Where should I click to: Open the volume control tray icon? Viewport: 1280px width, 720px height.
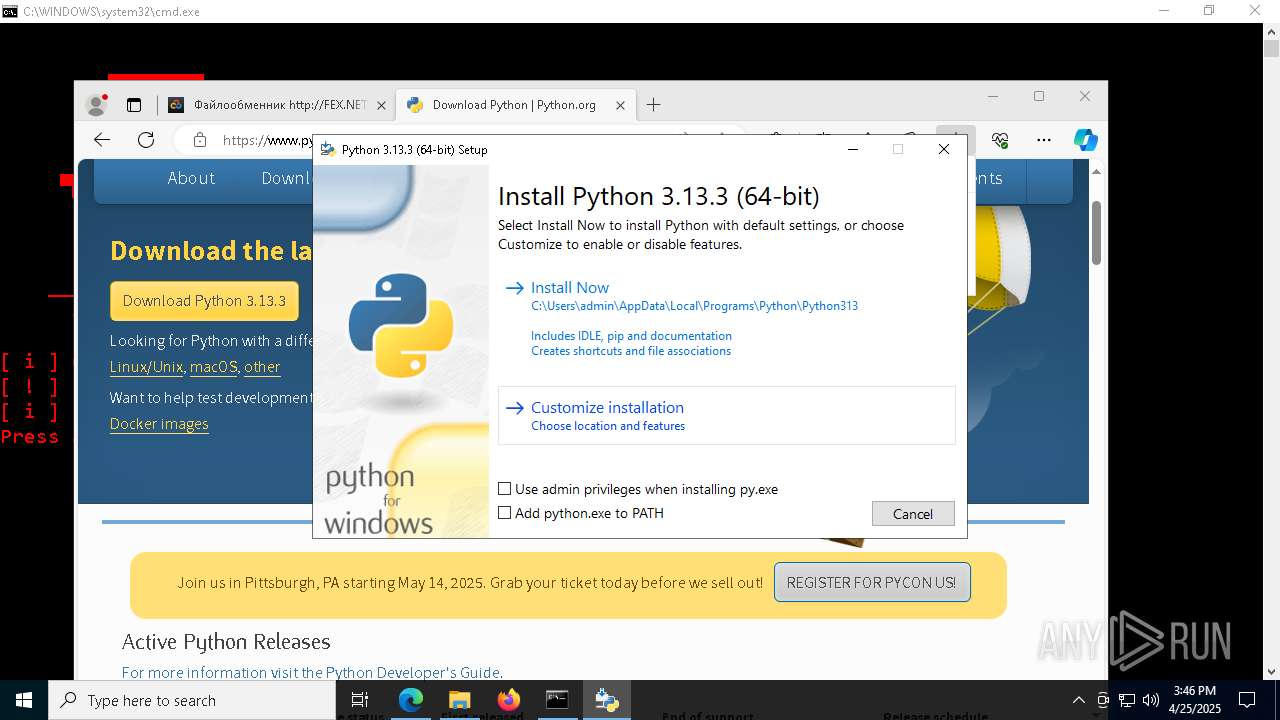coord(1151,700)
